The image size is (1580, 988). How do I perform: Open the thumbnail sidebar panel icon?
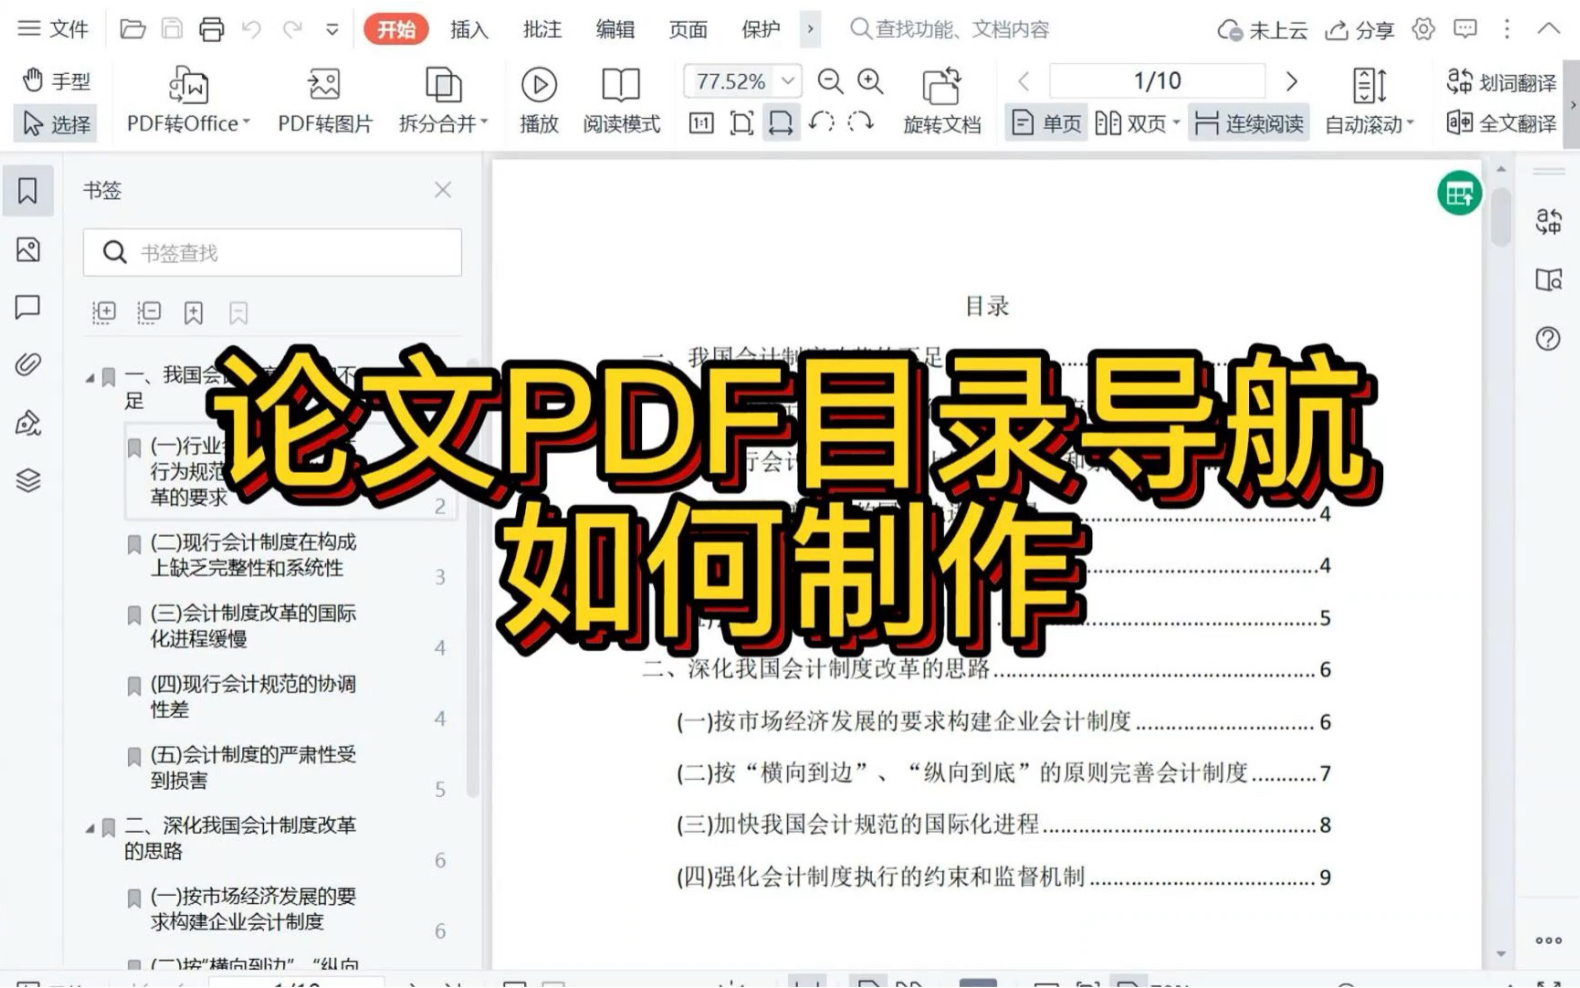tap(28, 249)
